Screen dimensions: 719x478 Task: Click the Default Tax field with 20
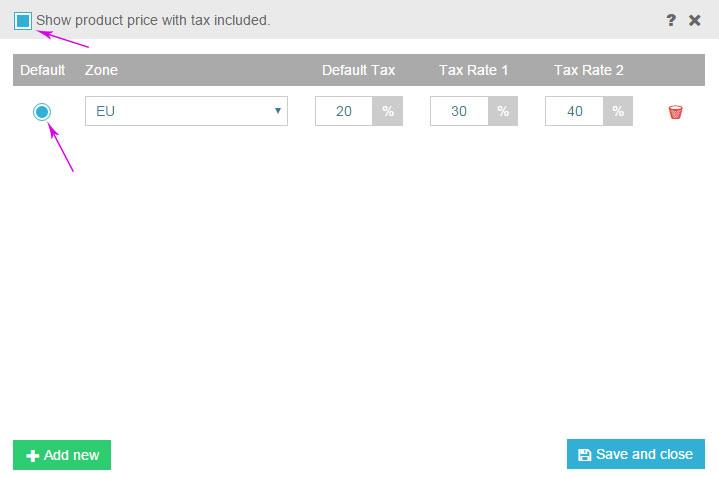pos(344,111)
